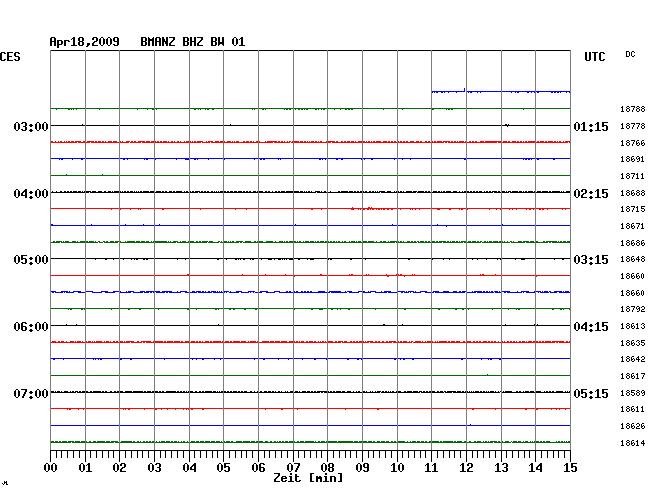Click the DC value '18688'

click(x=633, y=193)
